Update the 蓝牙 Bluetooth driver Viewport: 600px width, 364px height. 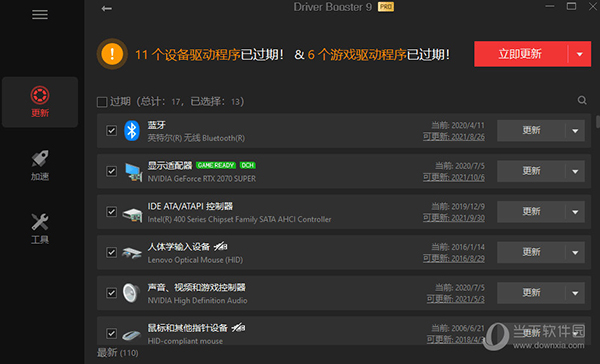[x=531, y=131]
